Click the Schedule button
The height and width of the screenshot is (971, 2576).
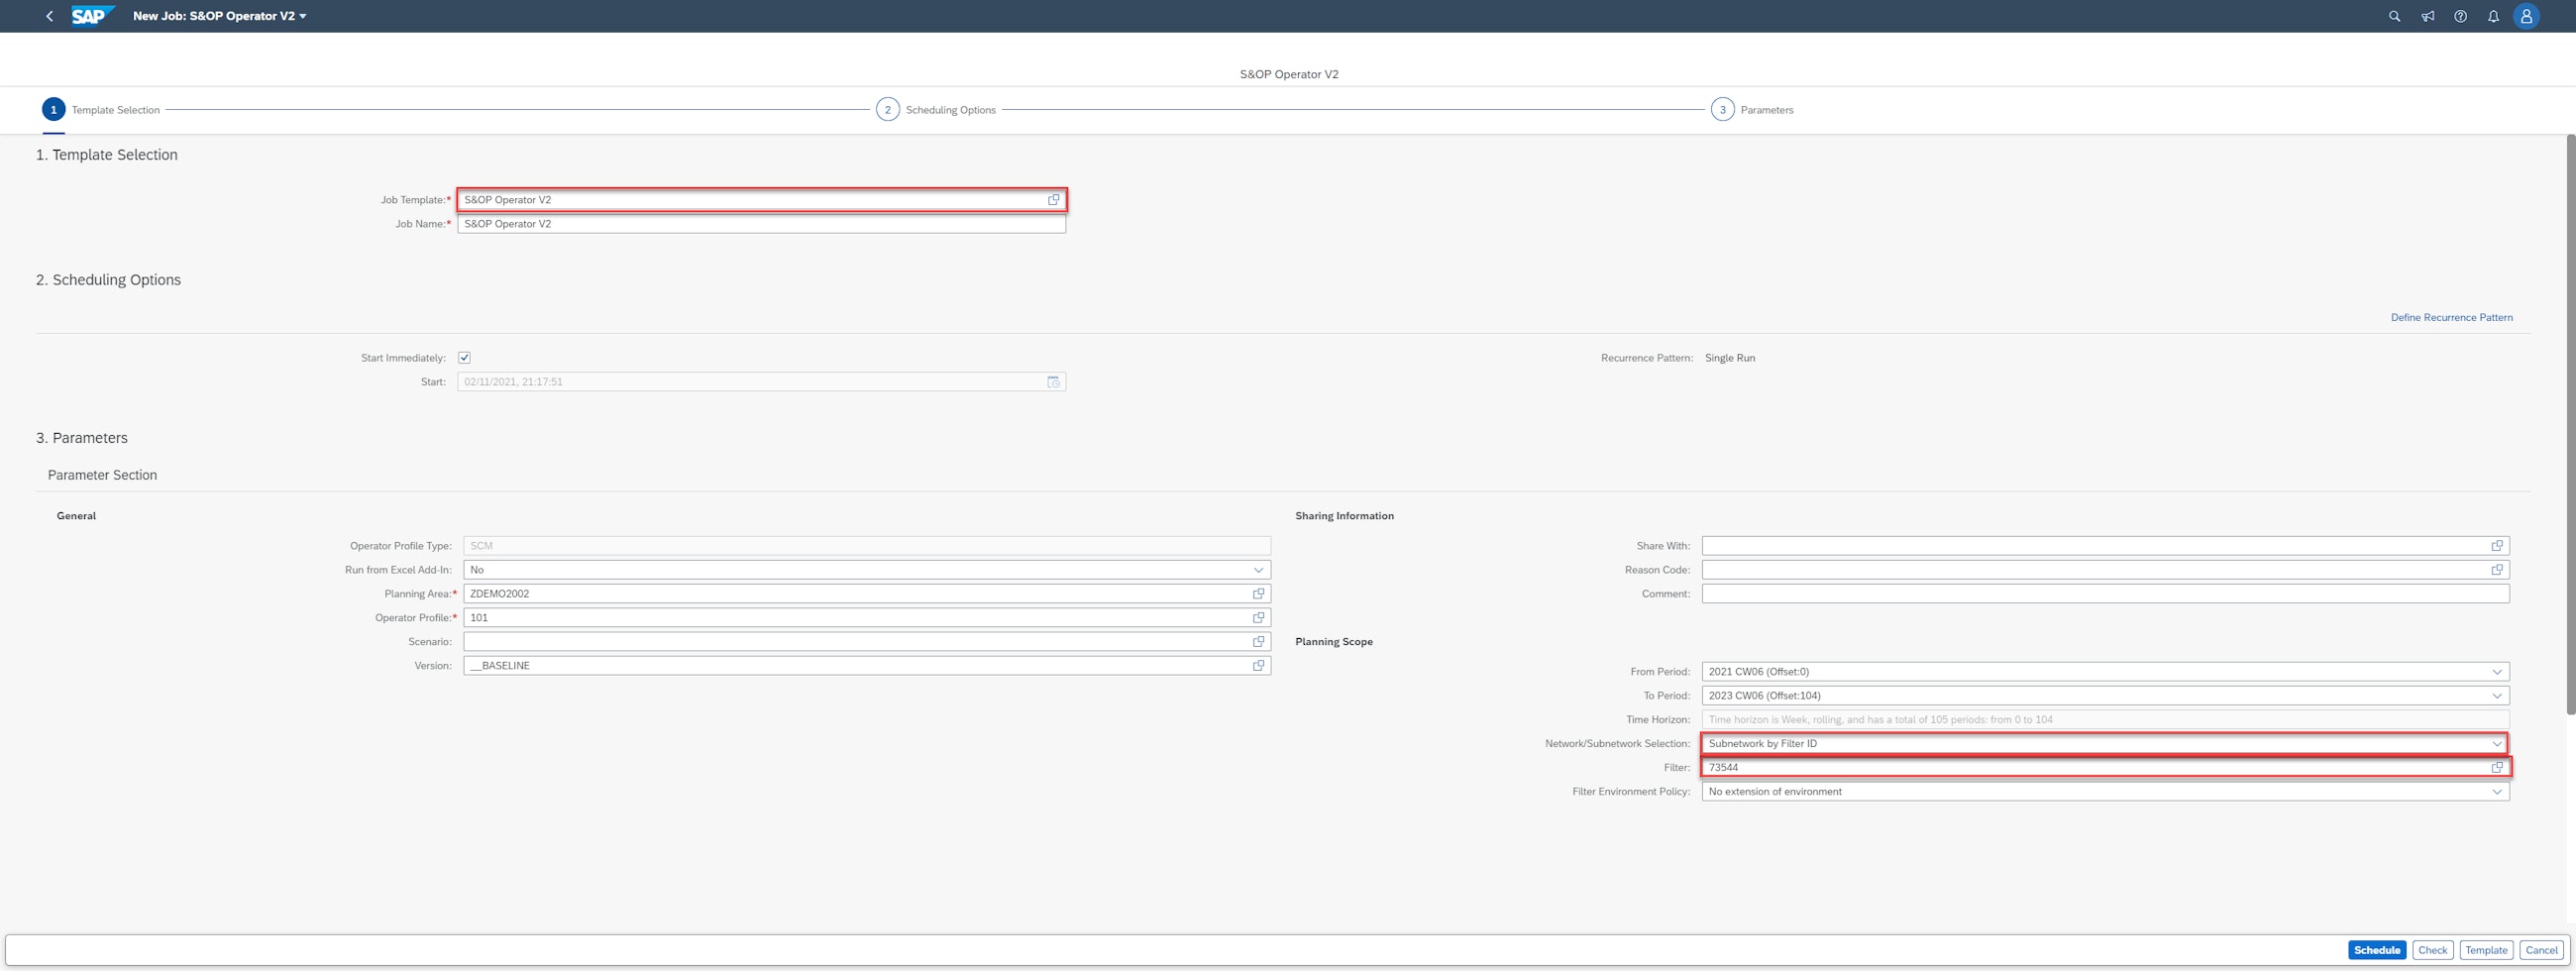pyautogui.click(x=2376, y=950)
